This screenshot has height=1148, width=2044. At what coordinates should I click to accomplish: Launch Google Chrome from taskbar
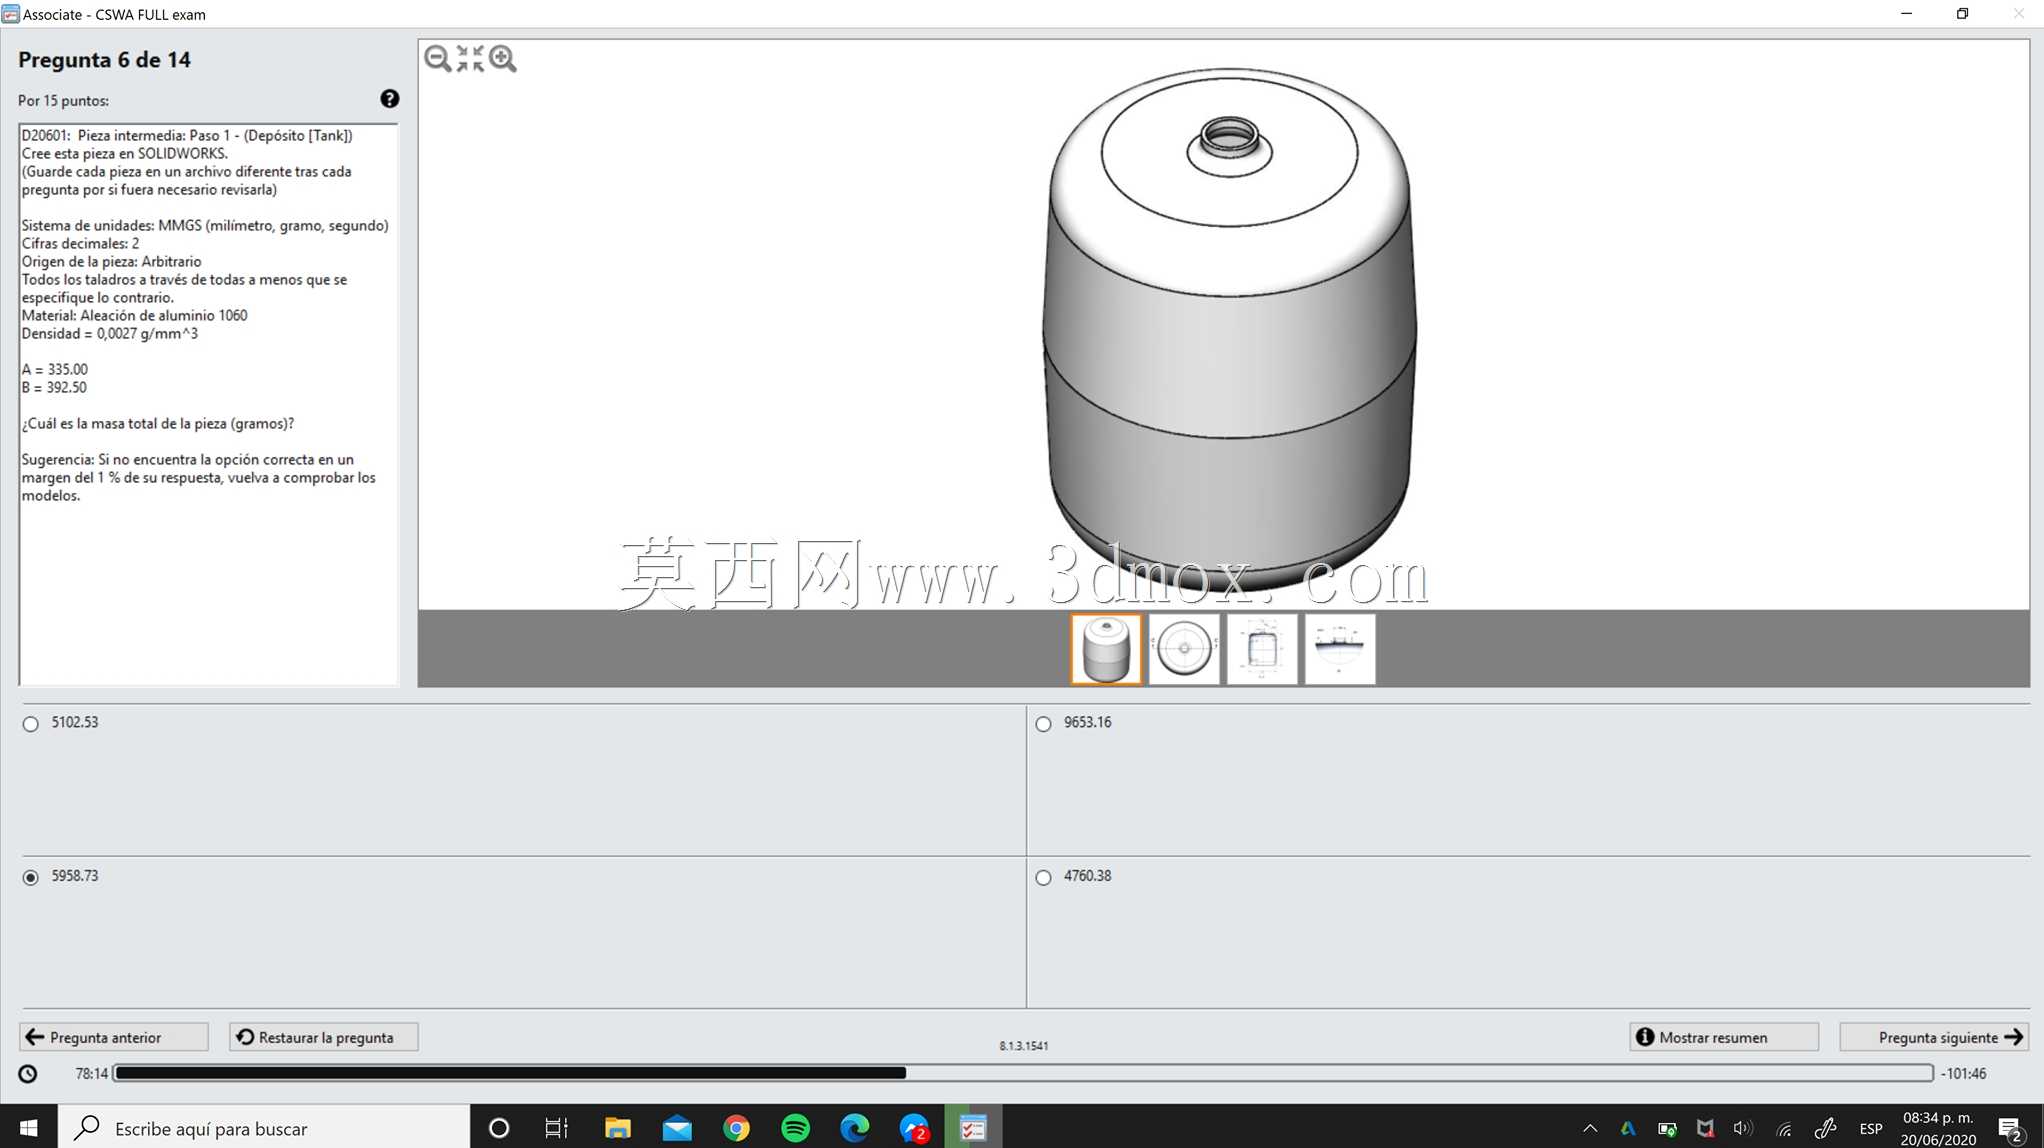click(736, 1128)
